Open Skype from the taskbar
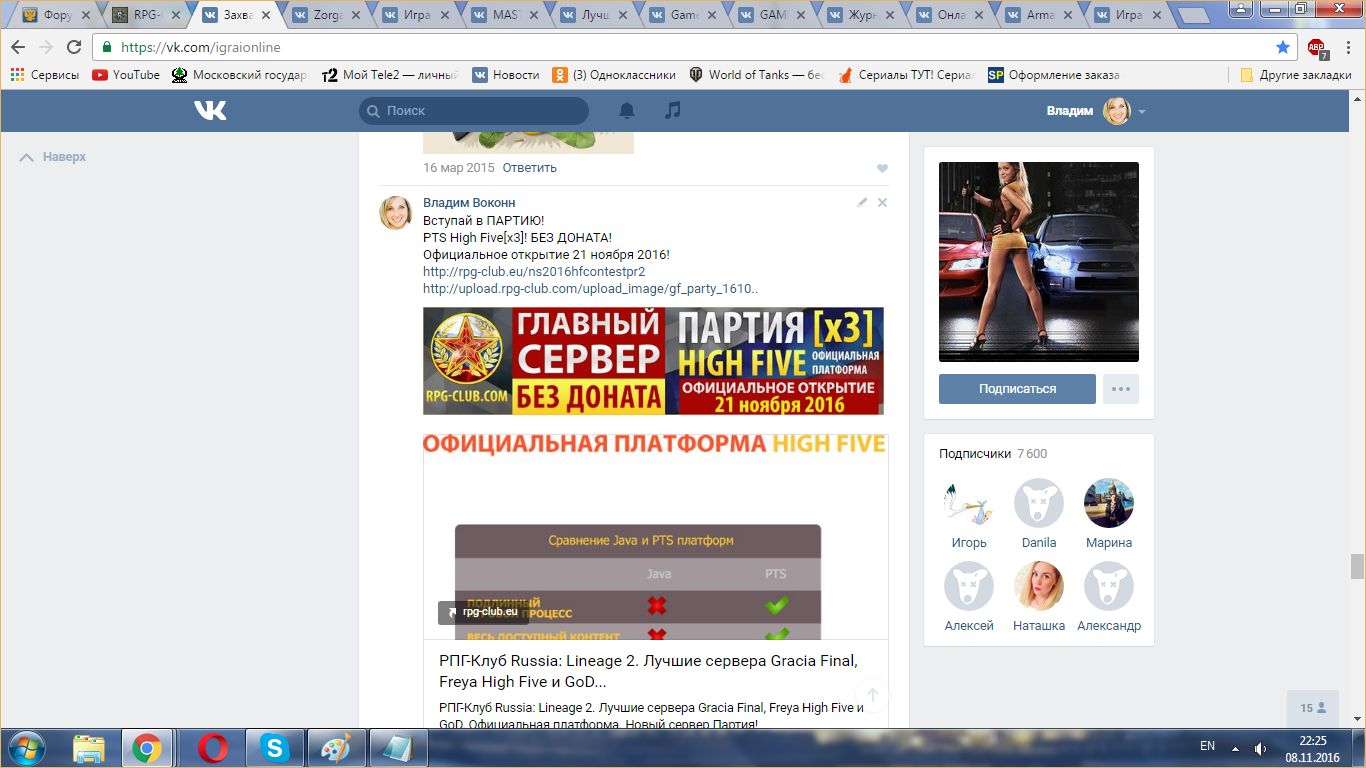The image size is (1366, 768). (274, 748)
